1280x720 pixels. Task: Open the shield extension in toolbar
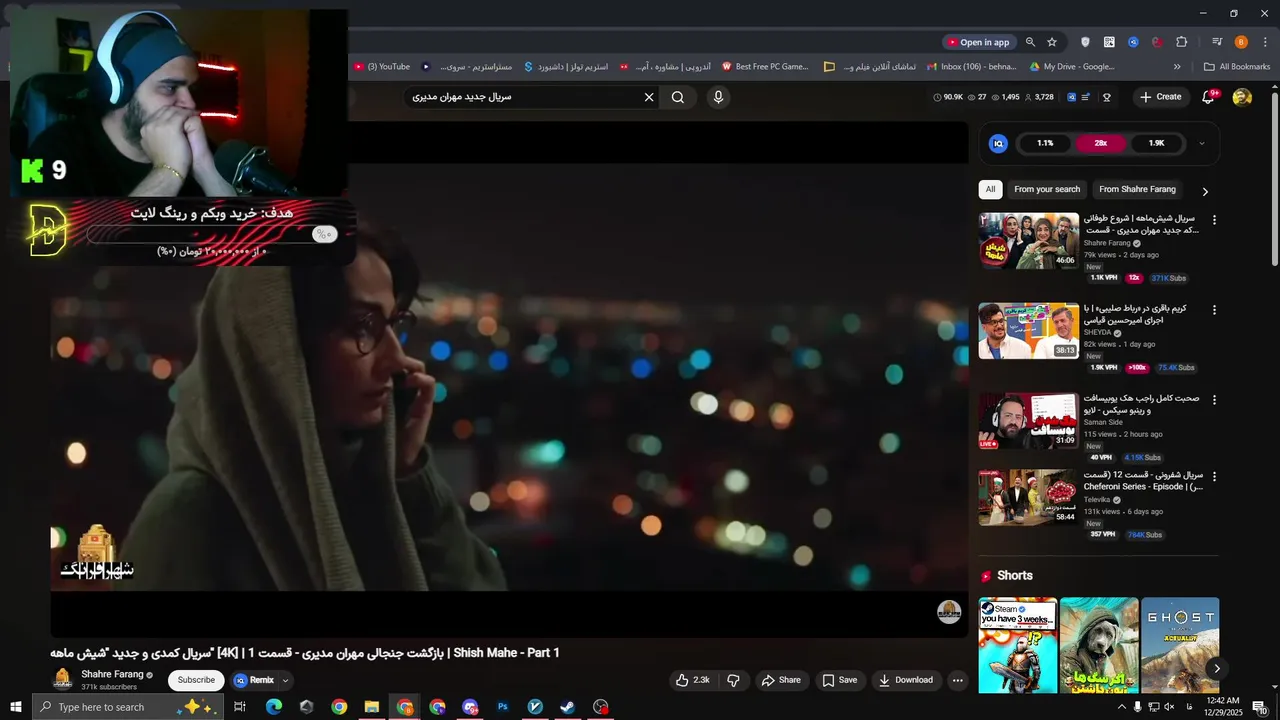pyautogui.click(x=1085, y=42)
